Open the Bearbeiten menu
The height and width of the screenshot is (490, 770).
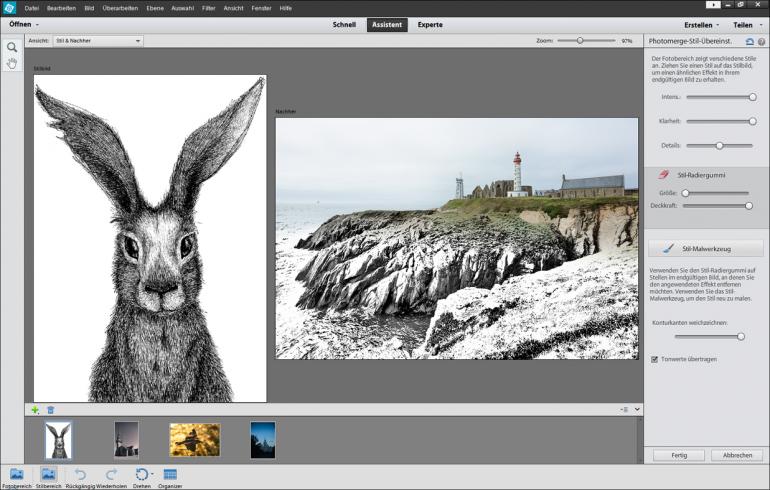(61, 8)
